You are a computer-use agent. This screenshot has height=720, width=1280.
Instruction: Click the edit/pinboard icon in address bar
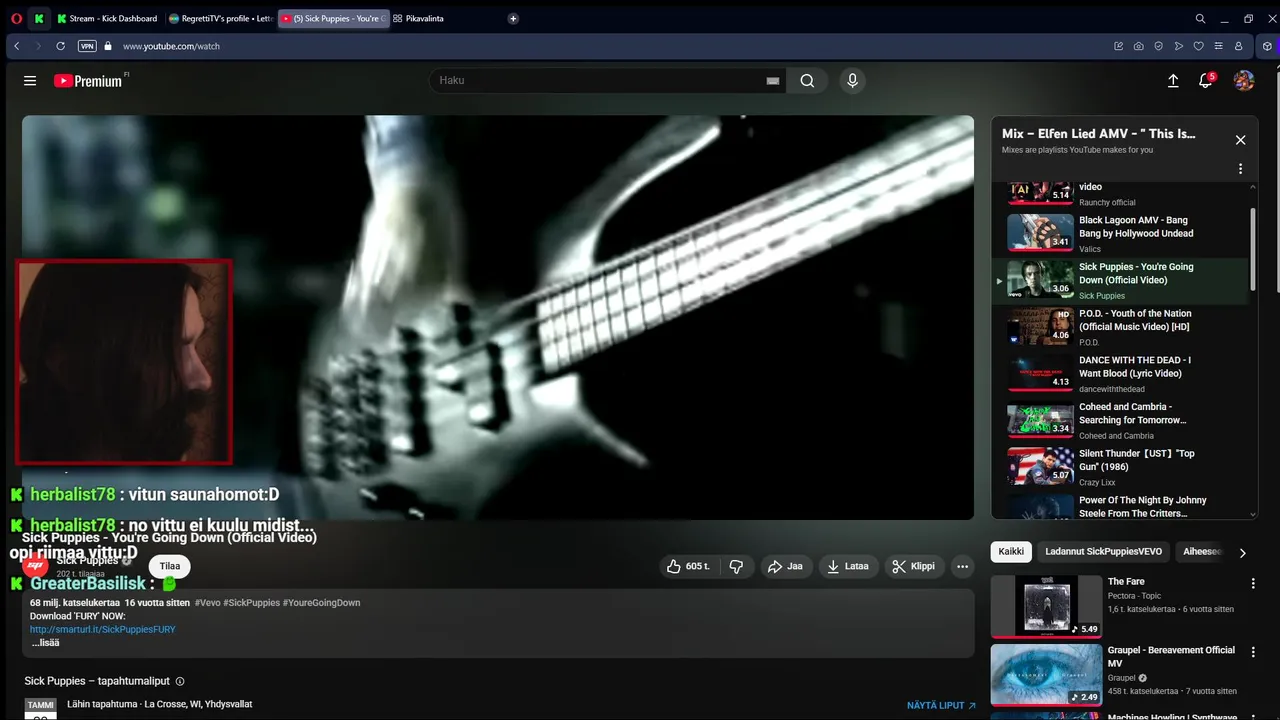(x=1118, y=46)
